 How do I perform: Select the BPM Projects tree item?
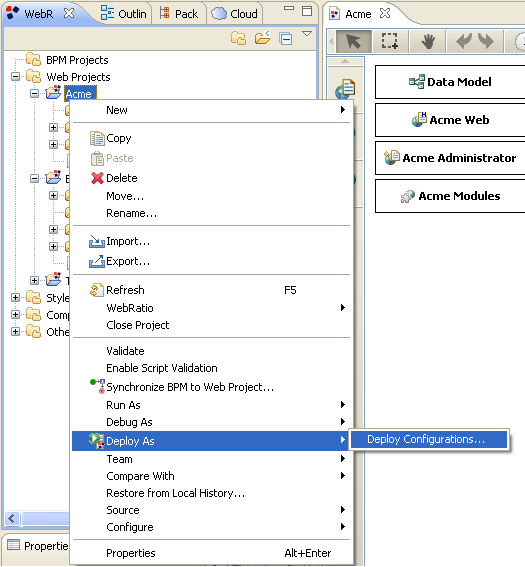(x=77, y=60)
